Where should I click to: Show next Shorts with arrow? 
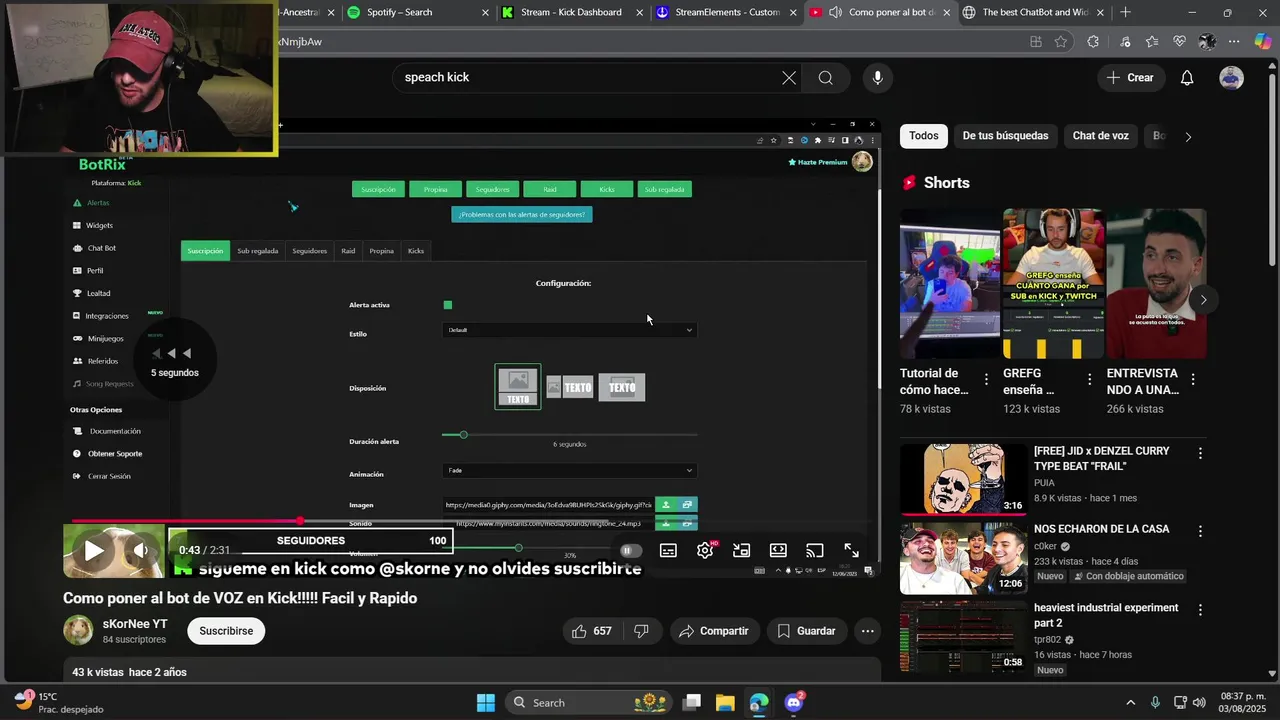(1203, 300)
